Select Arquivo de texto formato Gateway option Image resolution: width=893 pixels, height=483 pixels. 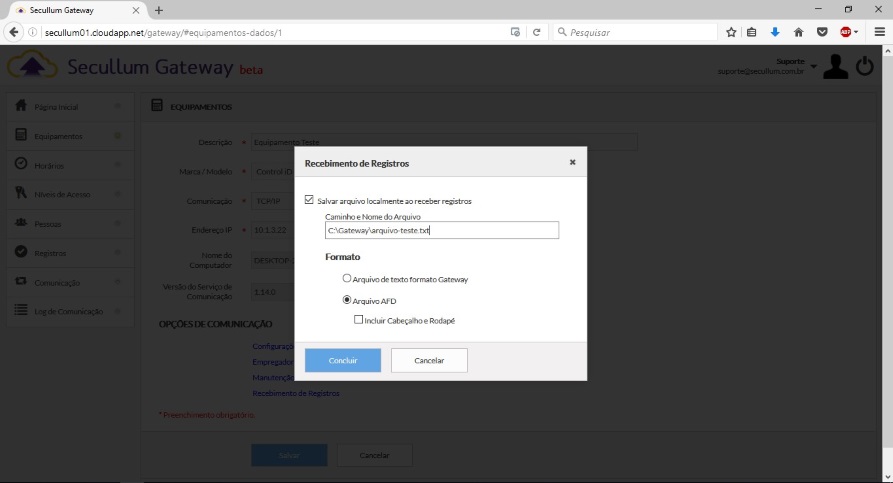click(347, 279)
